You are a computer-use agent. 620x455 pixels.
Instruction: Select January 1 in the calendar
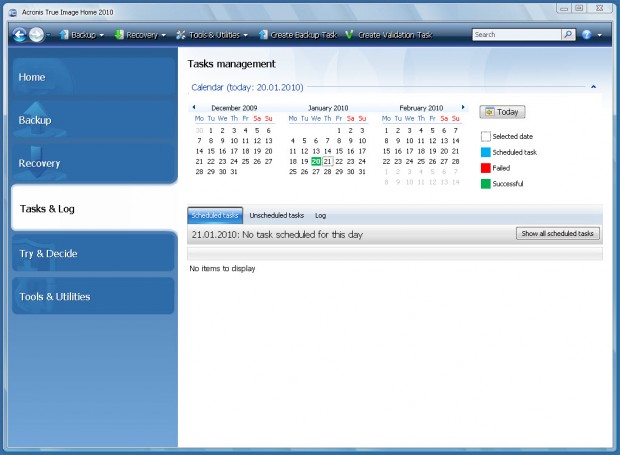[339, 130]
